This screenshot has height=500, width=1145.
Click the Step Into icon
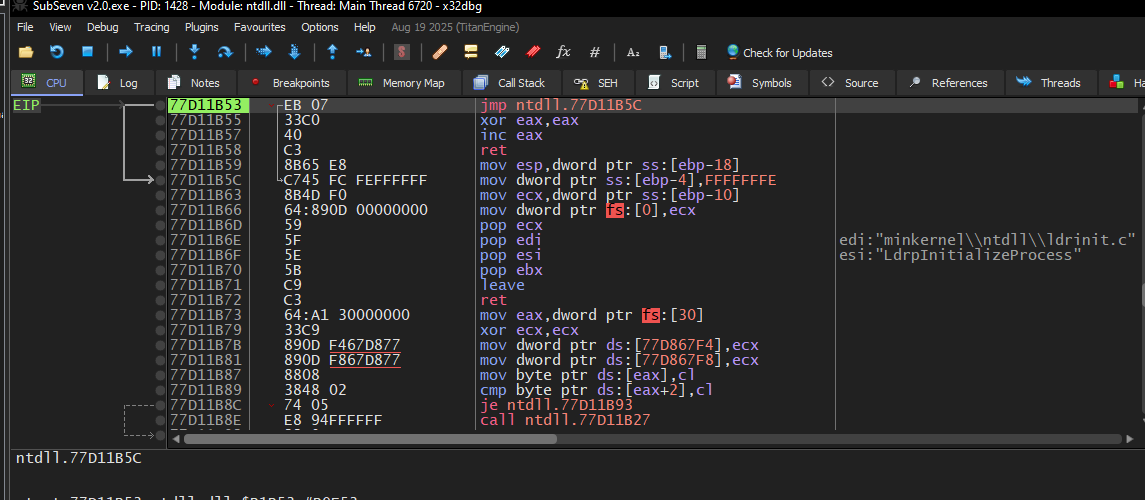coord(194,52)
